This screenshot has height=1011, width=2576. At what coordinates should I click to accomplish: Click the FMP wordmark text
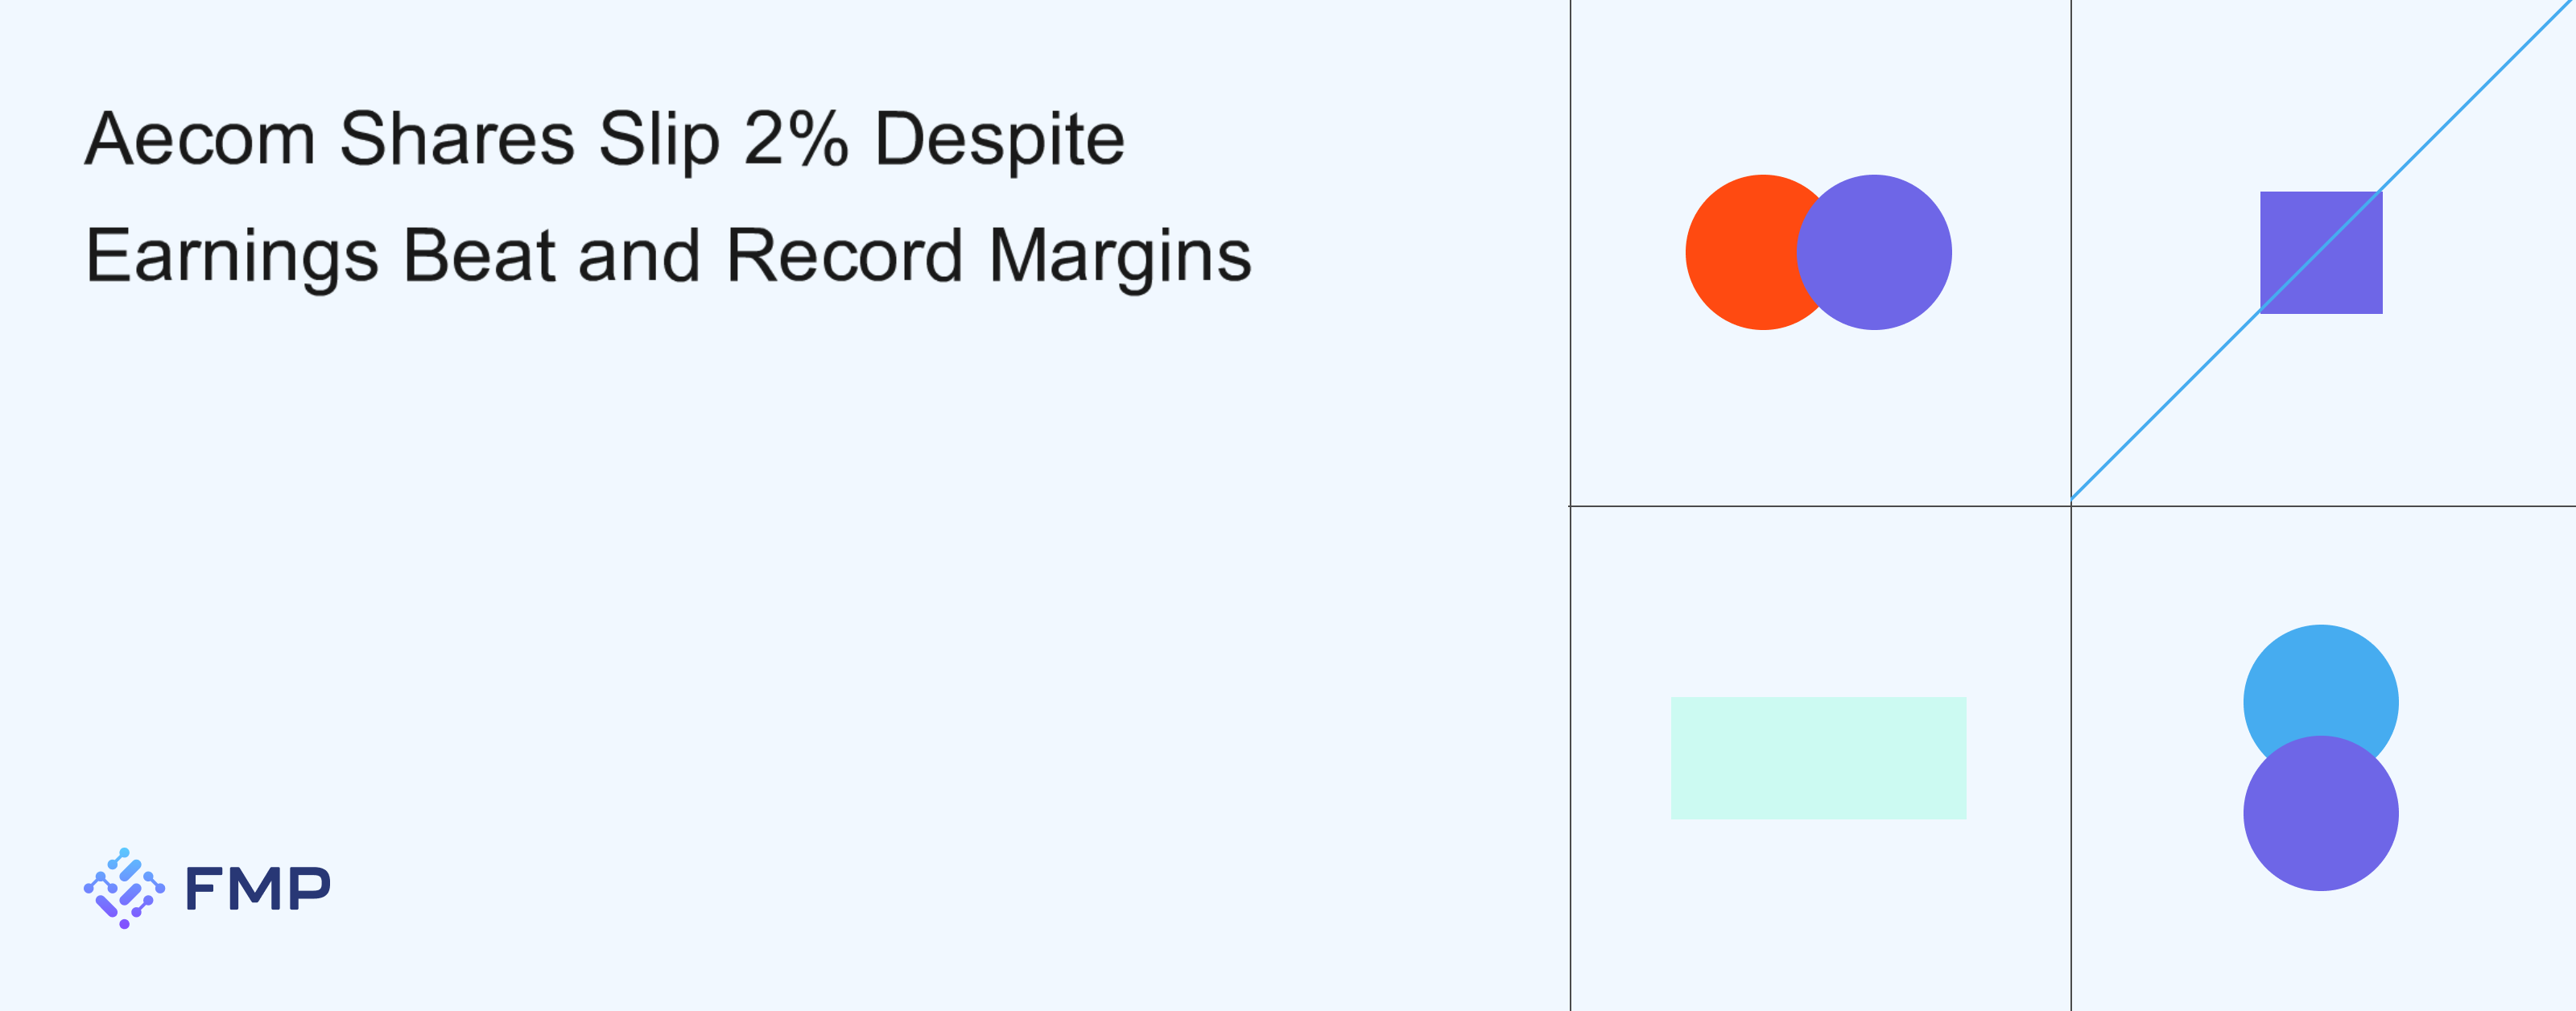258,889
